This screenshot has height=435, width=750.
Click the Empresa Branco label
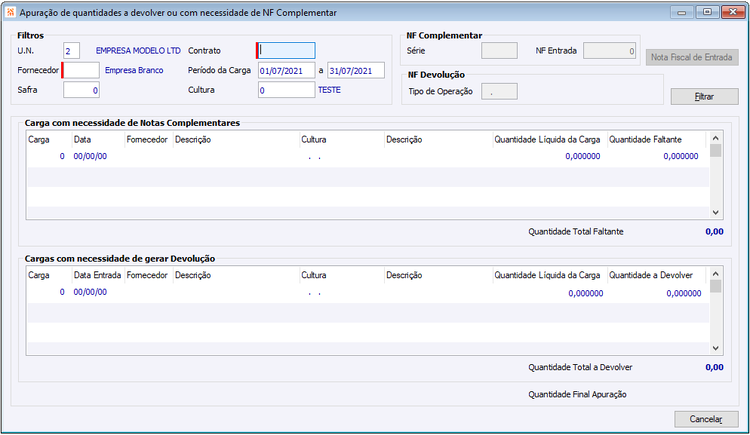[134, 70]
